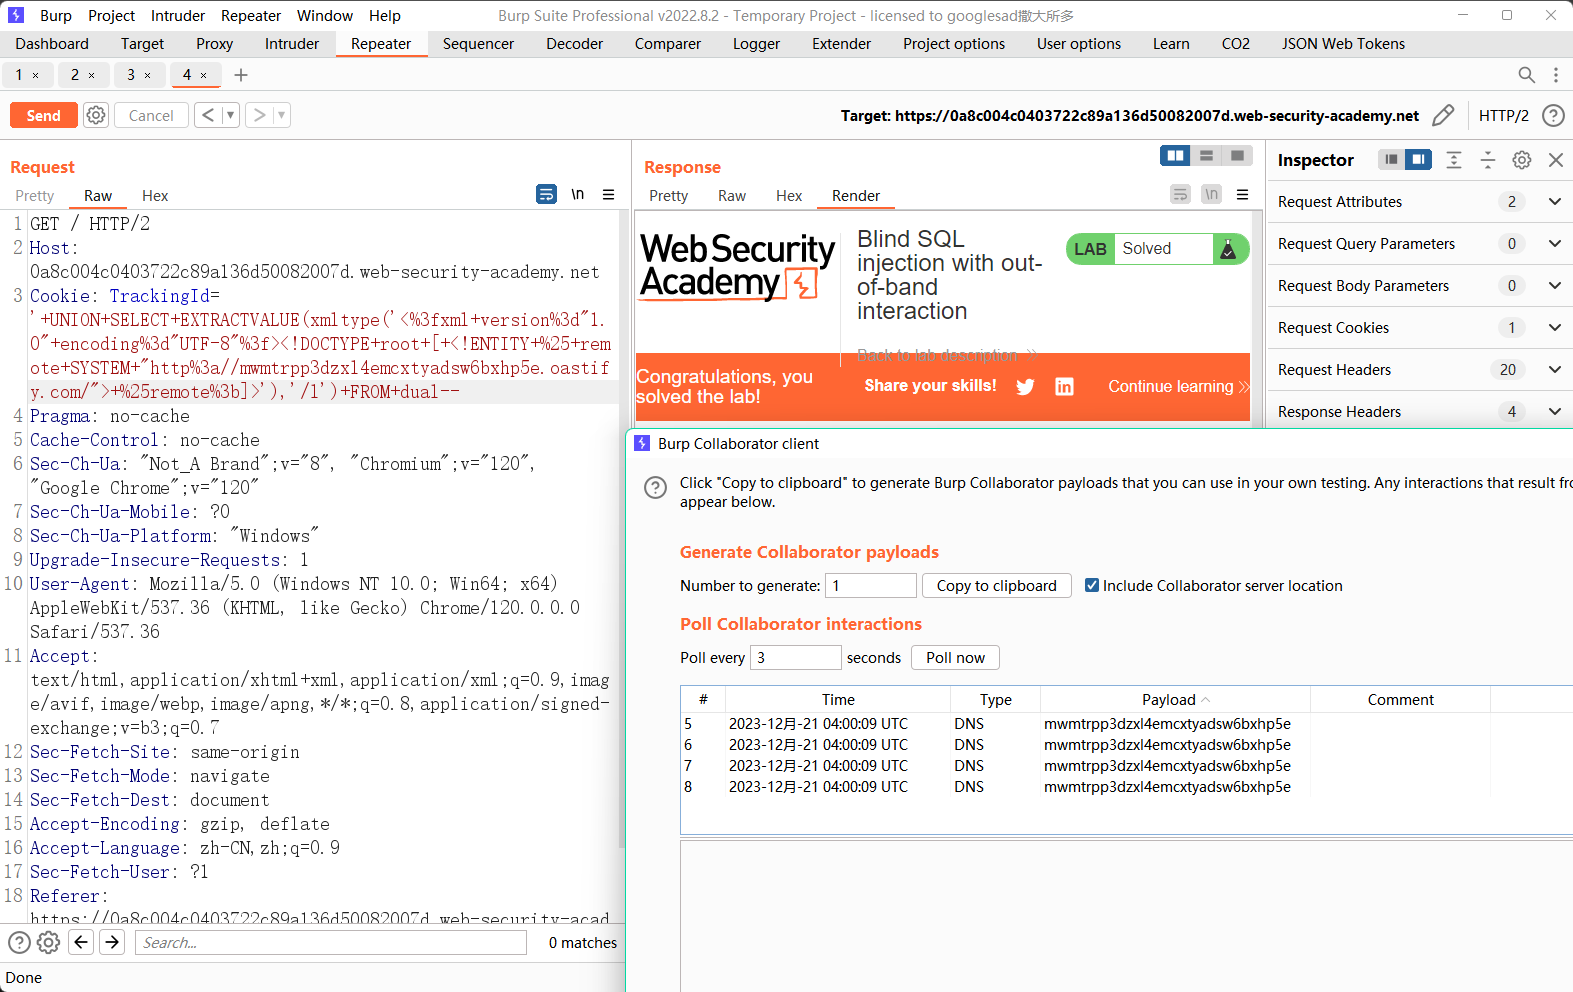Expand Request Cookies section

point(1555,328)
